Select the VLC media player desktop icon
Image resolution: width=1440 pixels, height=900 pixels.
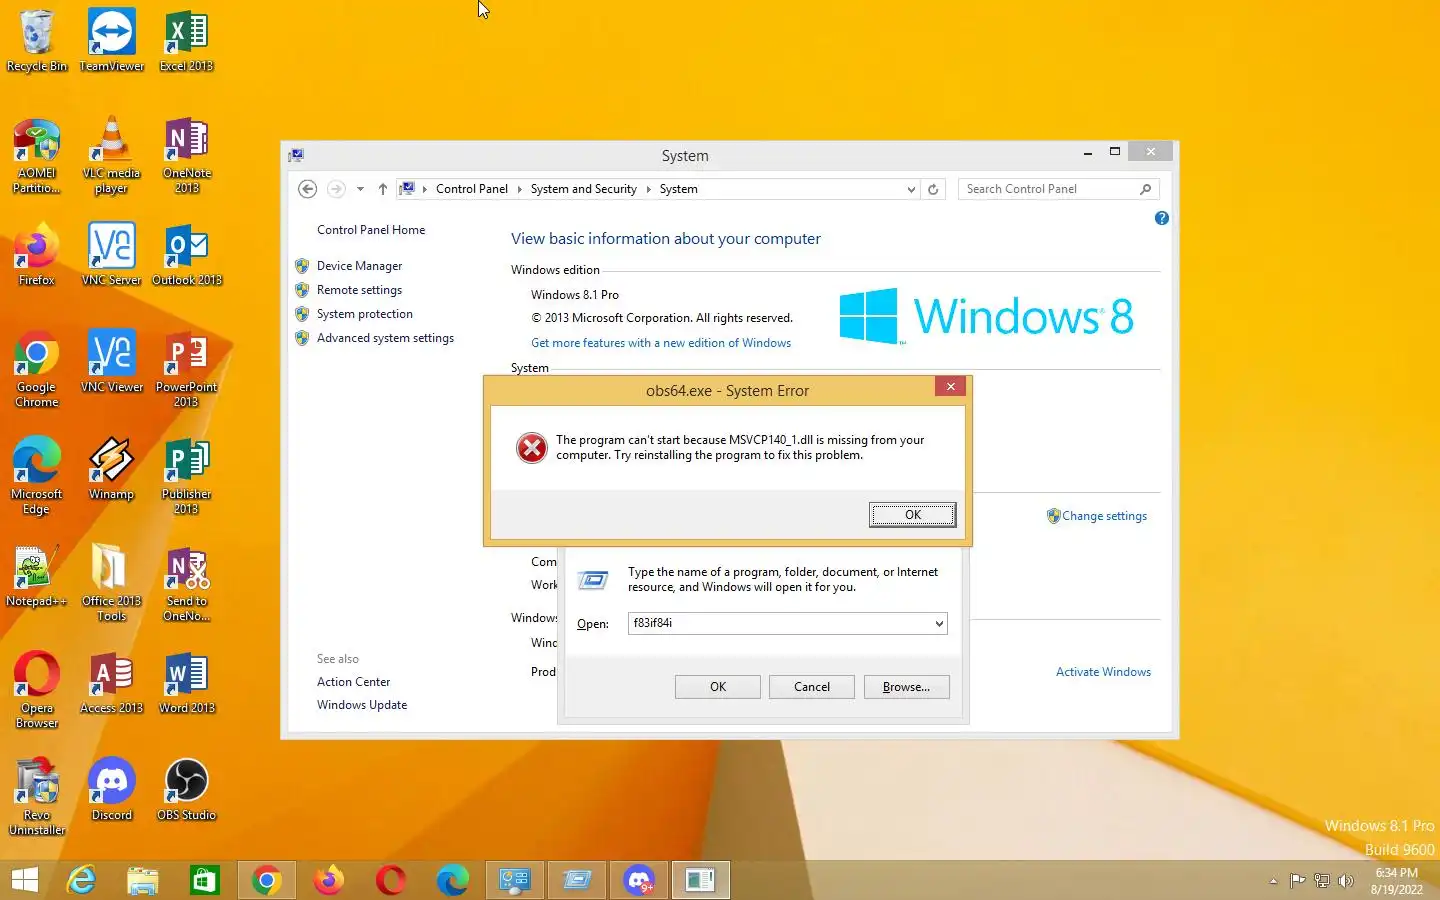[111, 156]
